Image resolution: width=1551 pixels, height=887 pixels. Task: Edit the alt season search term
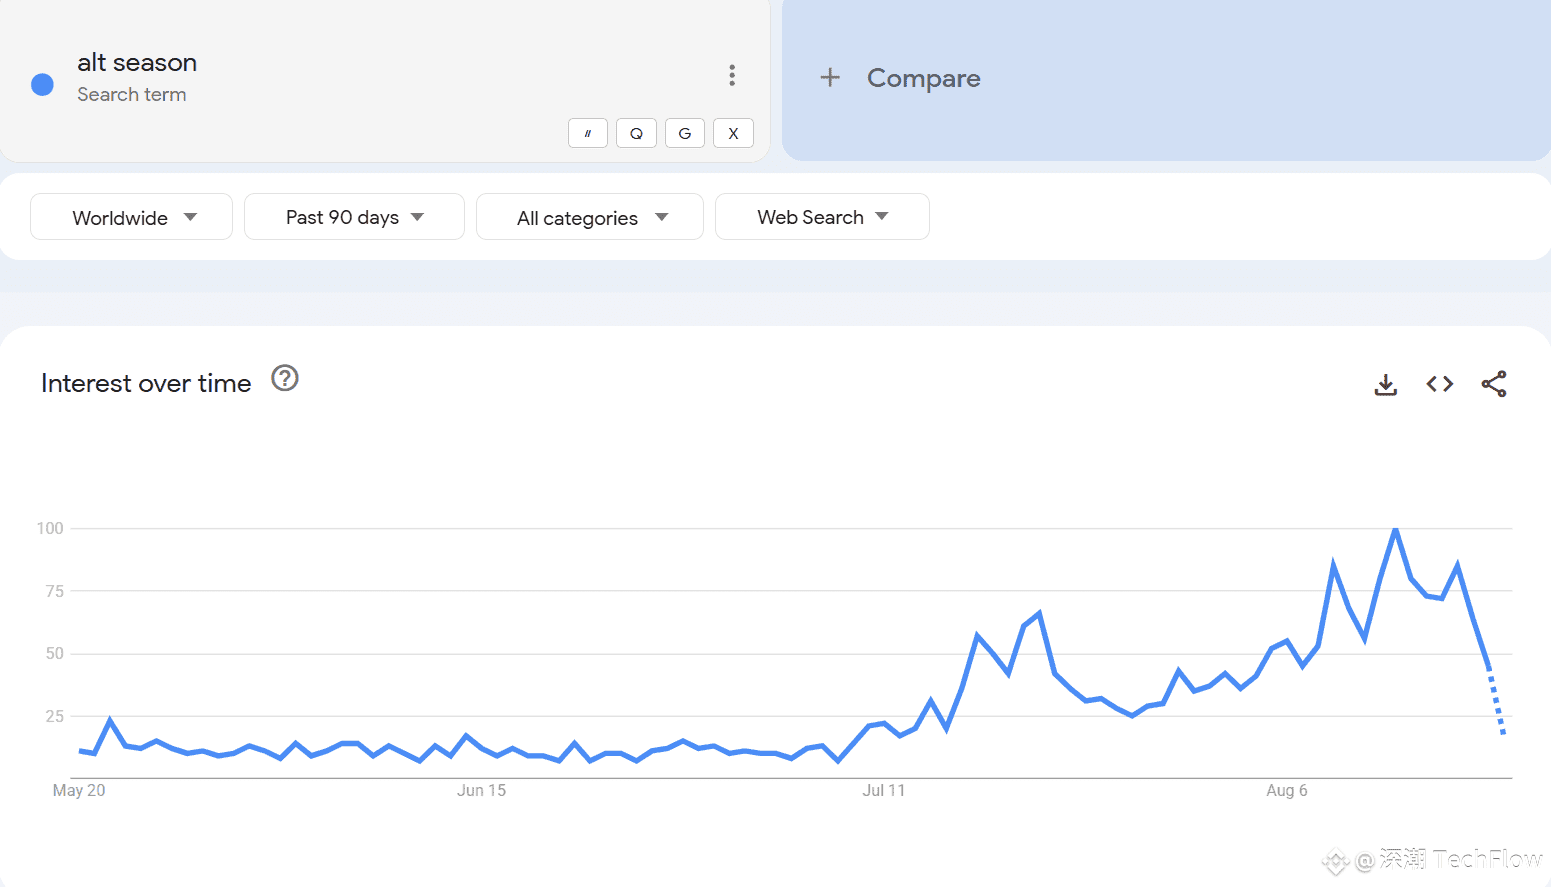(x=137, y=62)
